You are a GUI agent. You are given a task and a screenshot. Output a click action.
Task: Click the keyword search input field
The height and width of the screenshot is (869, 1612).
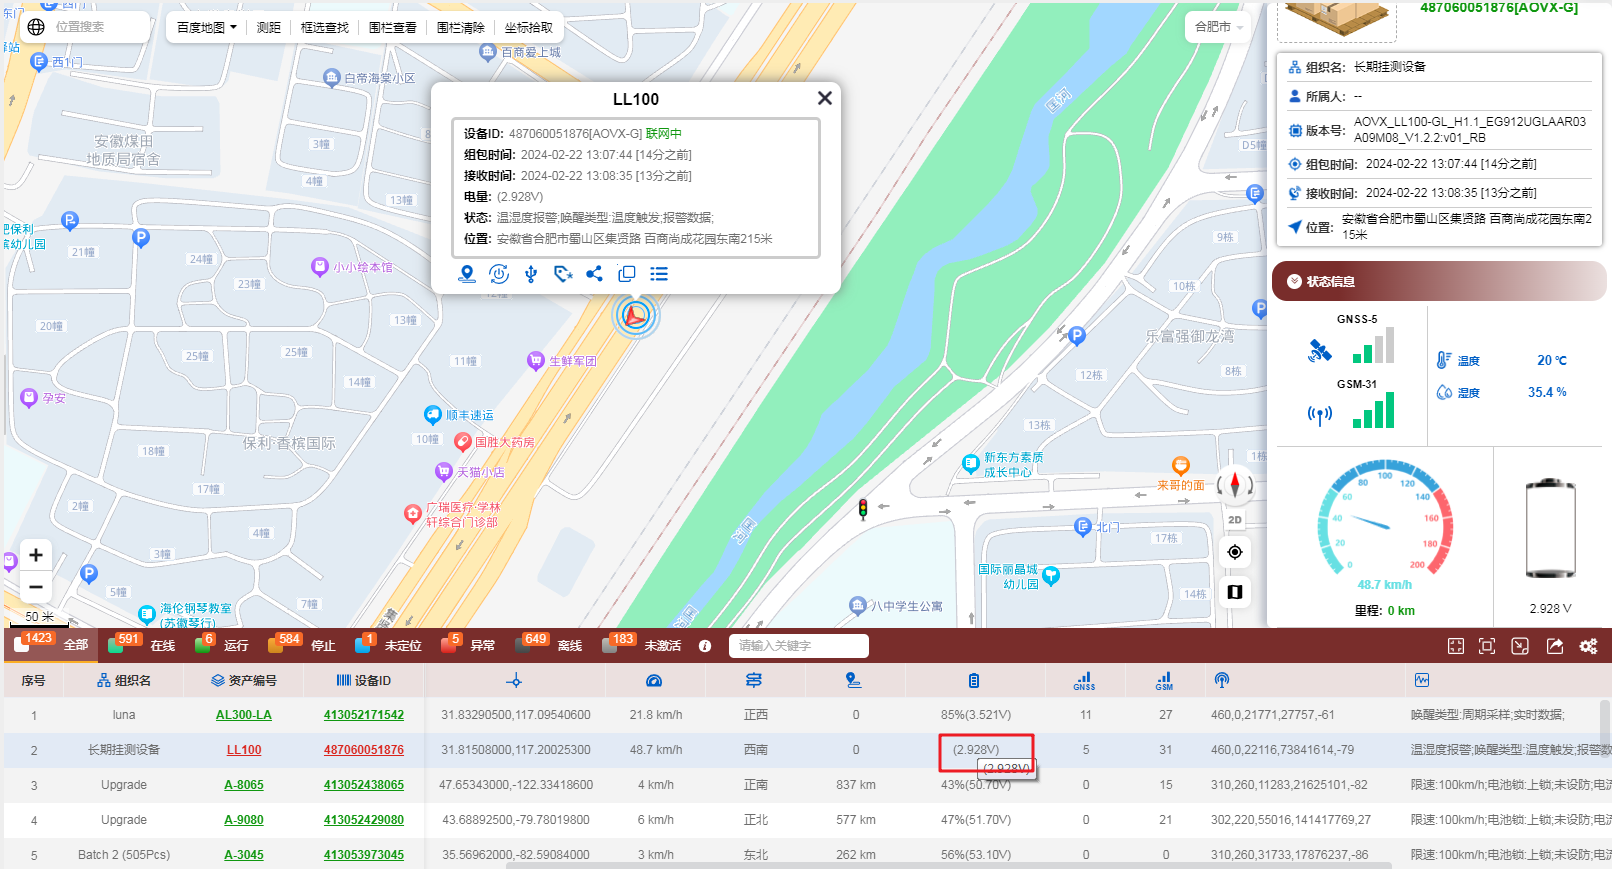pos(798,646)
